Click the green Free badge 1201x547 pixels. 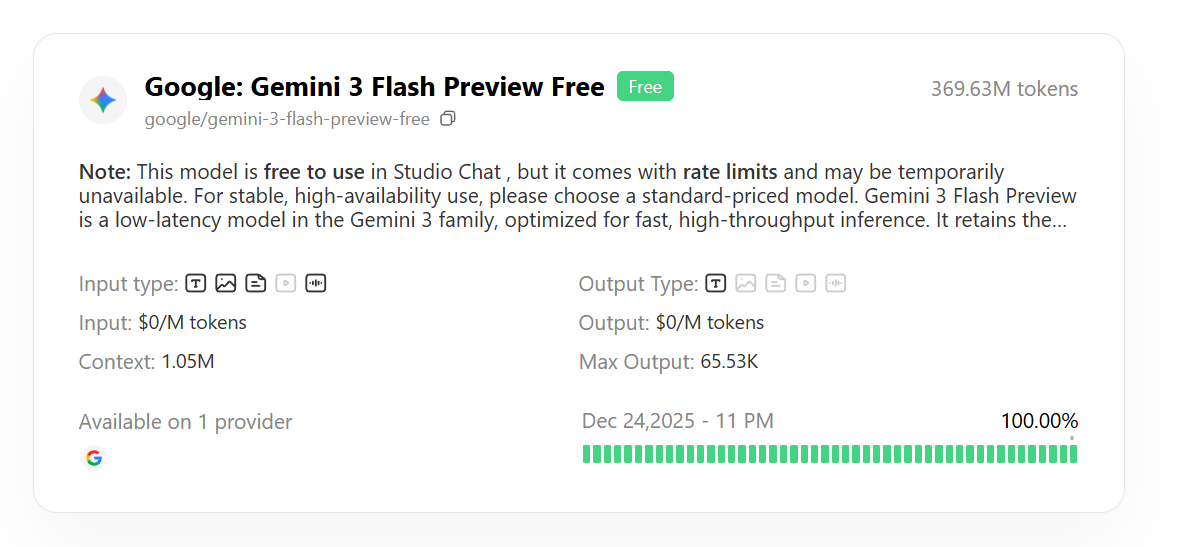pos(645,87)
